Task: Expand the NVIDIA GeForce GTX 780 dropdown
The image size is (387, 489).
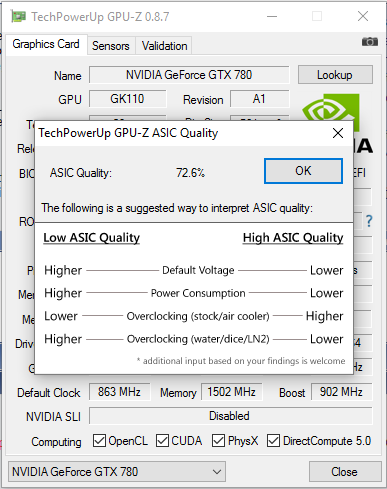Action: click(x=117, y=471)
